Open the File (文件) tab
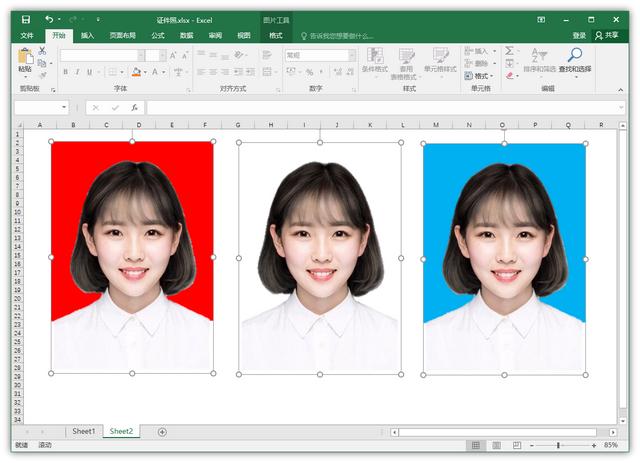Image resolution: width=640 pixels, height=463 pixels. coord(27,36)
